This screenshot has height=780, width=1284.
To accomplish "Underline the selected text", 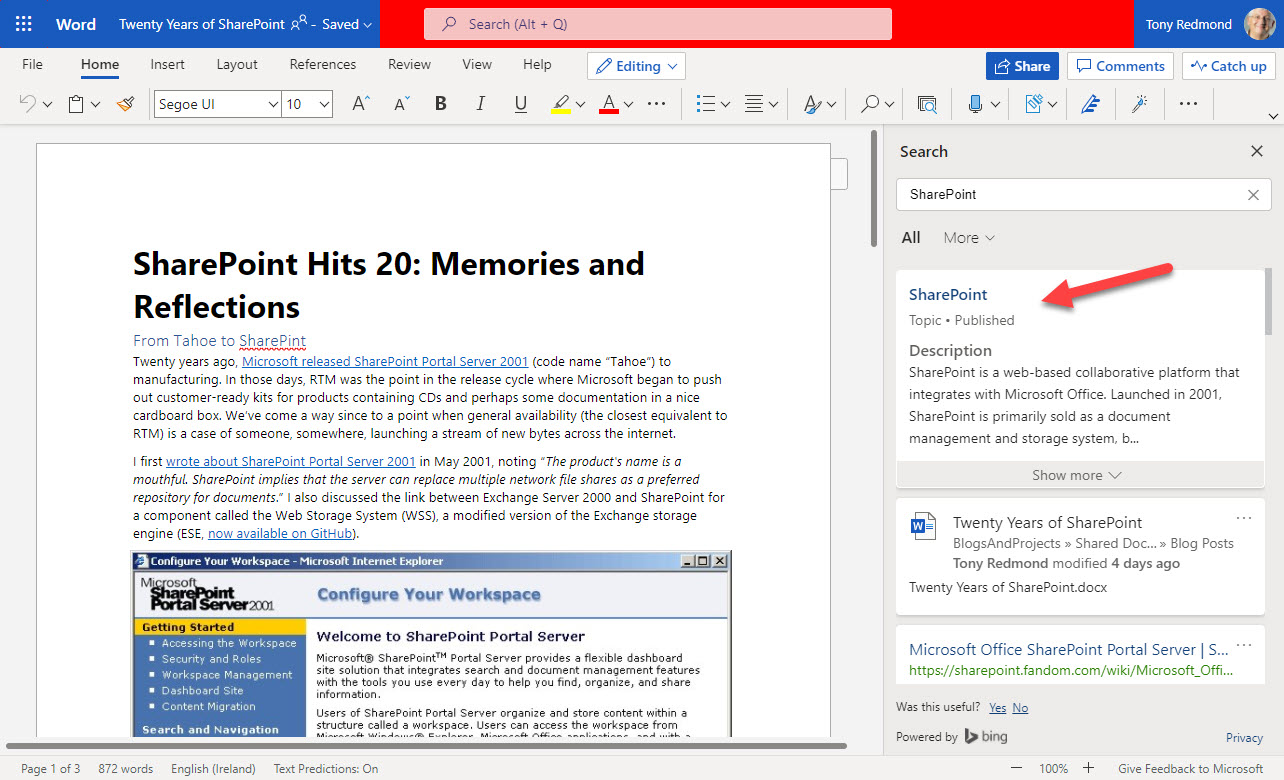I will pos(520,103).
